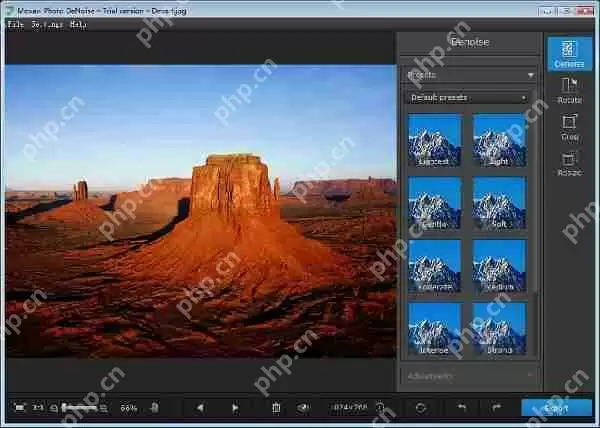The height and width of the screenshot is (428, 600).
Task: Apply the Gentle preset thumbnail
Action: pos(434,202)
